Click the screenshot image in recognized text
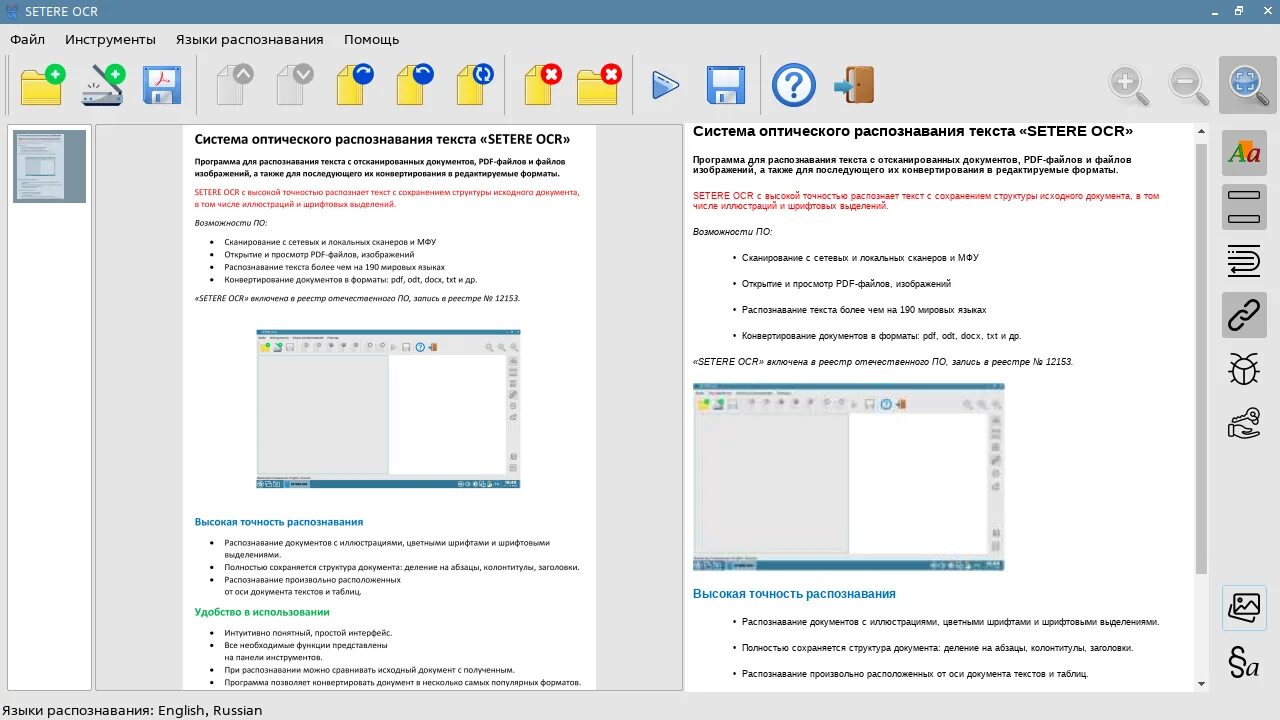The height and width of the screenshot is (720, 1280). point(849,477)
